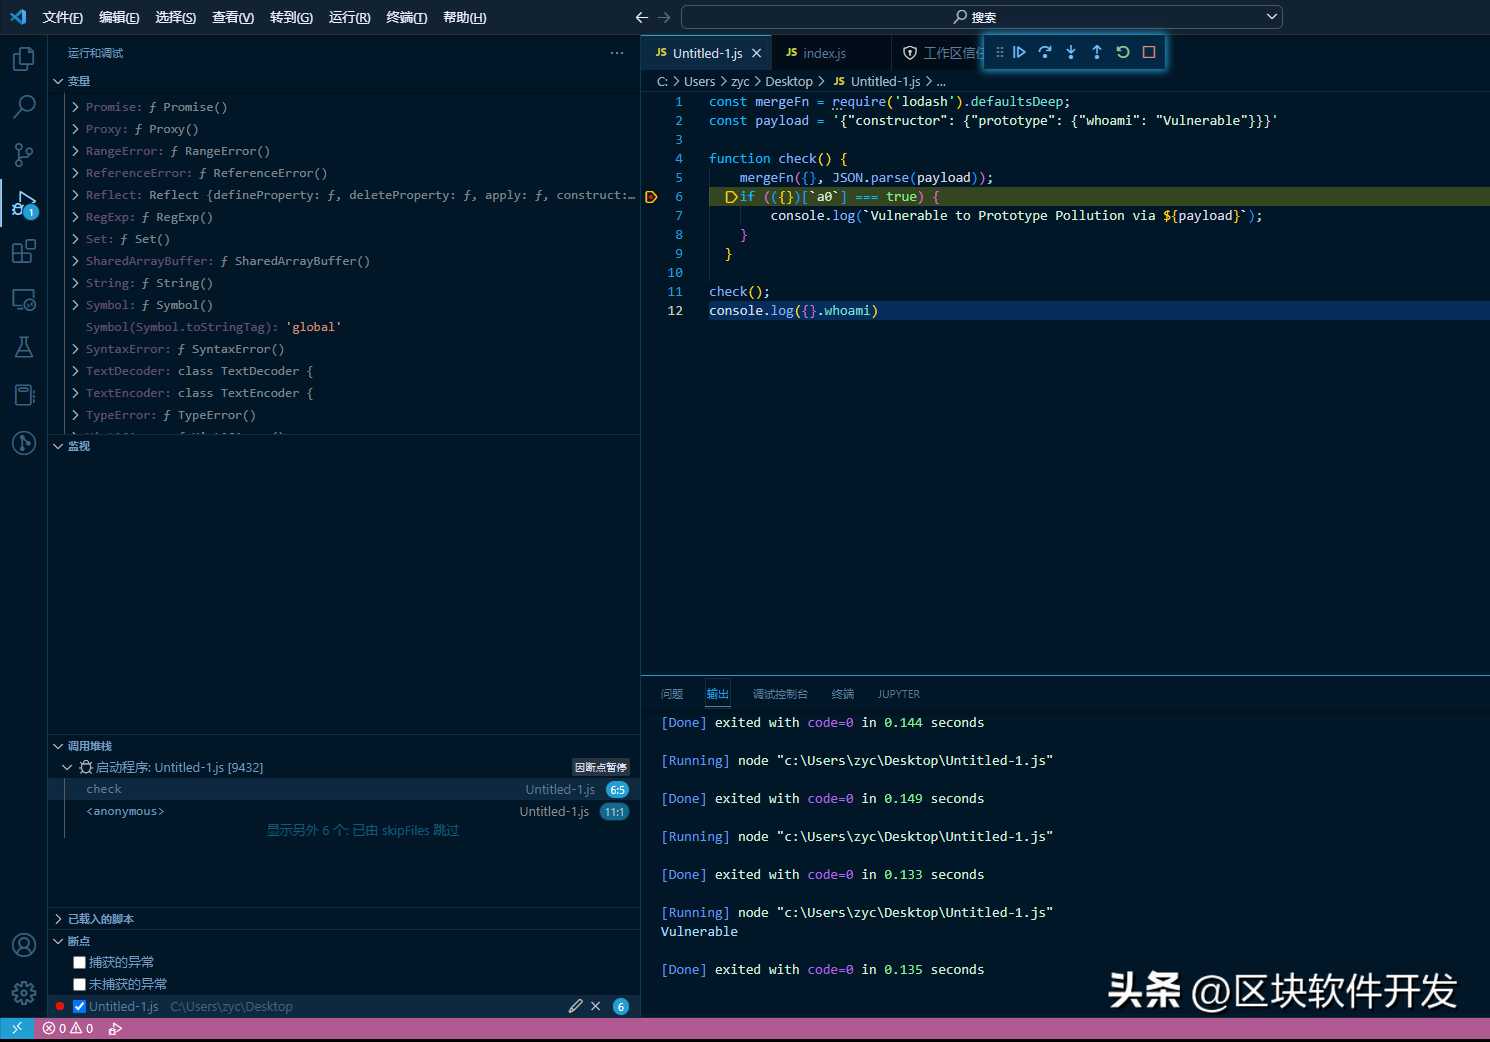The height and width of the screenshot is (1042, 1490).
Task: Expand the TextDecoder variable
Action: [75, 371]
